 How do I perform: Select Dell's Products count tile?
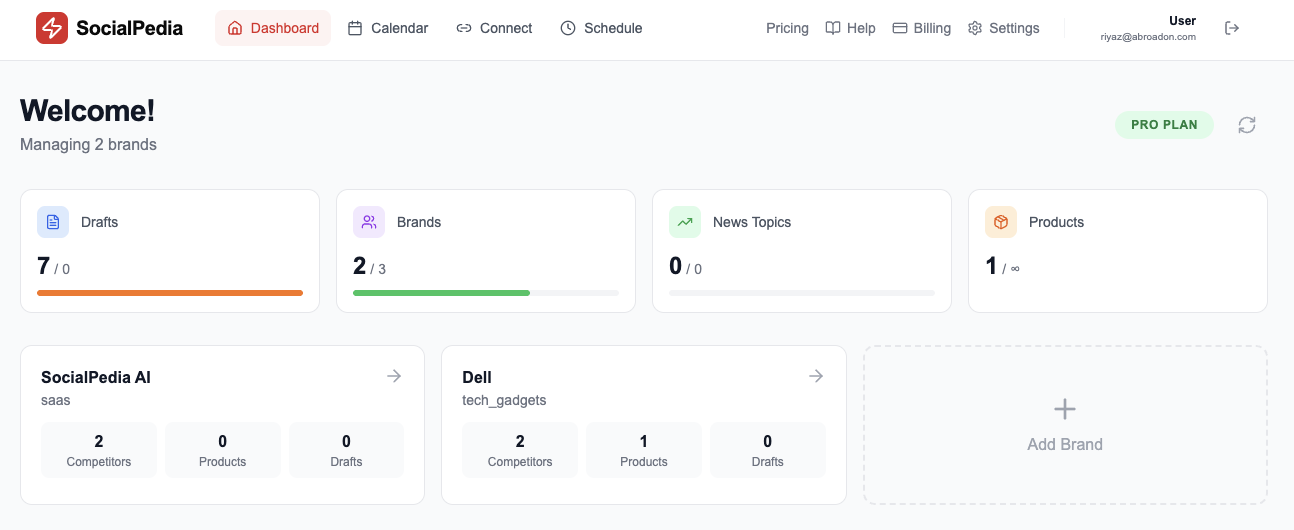click(x=644, y=450)
